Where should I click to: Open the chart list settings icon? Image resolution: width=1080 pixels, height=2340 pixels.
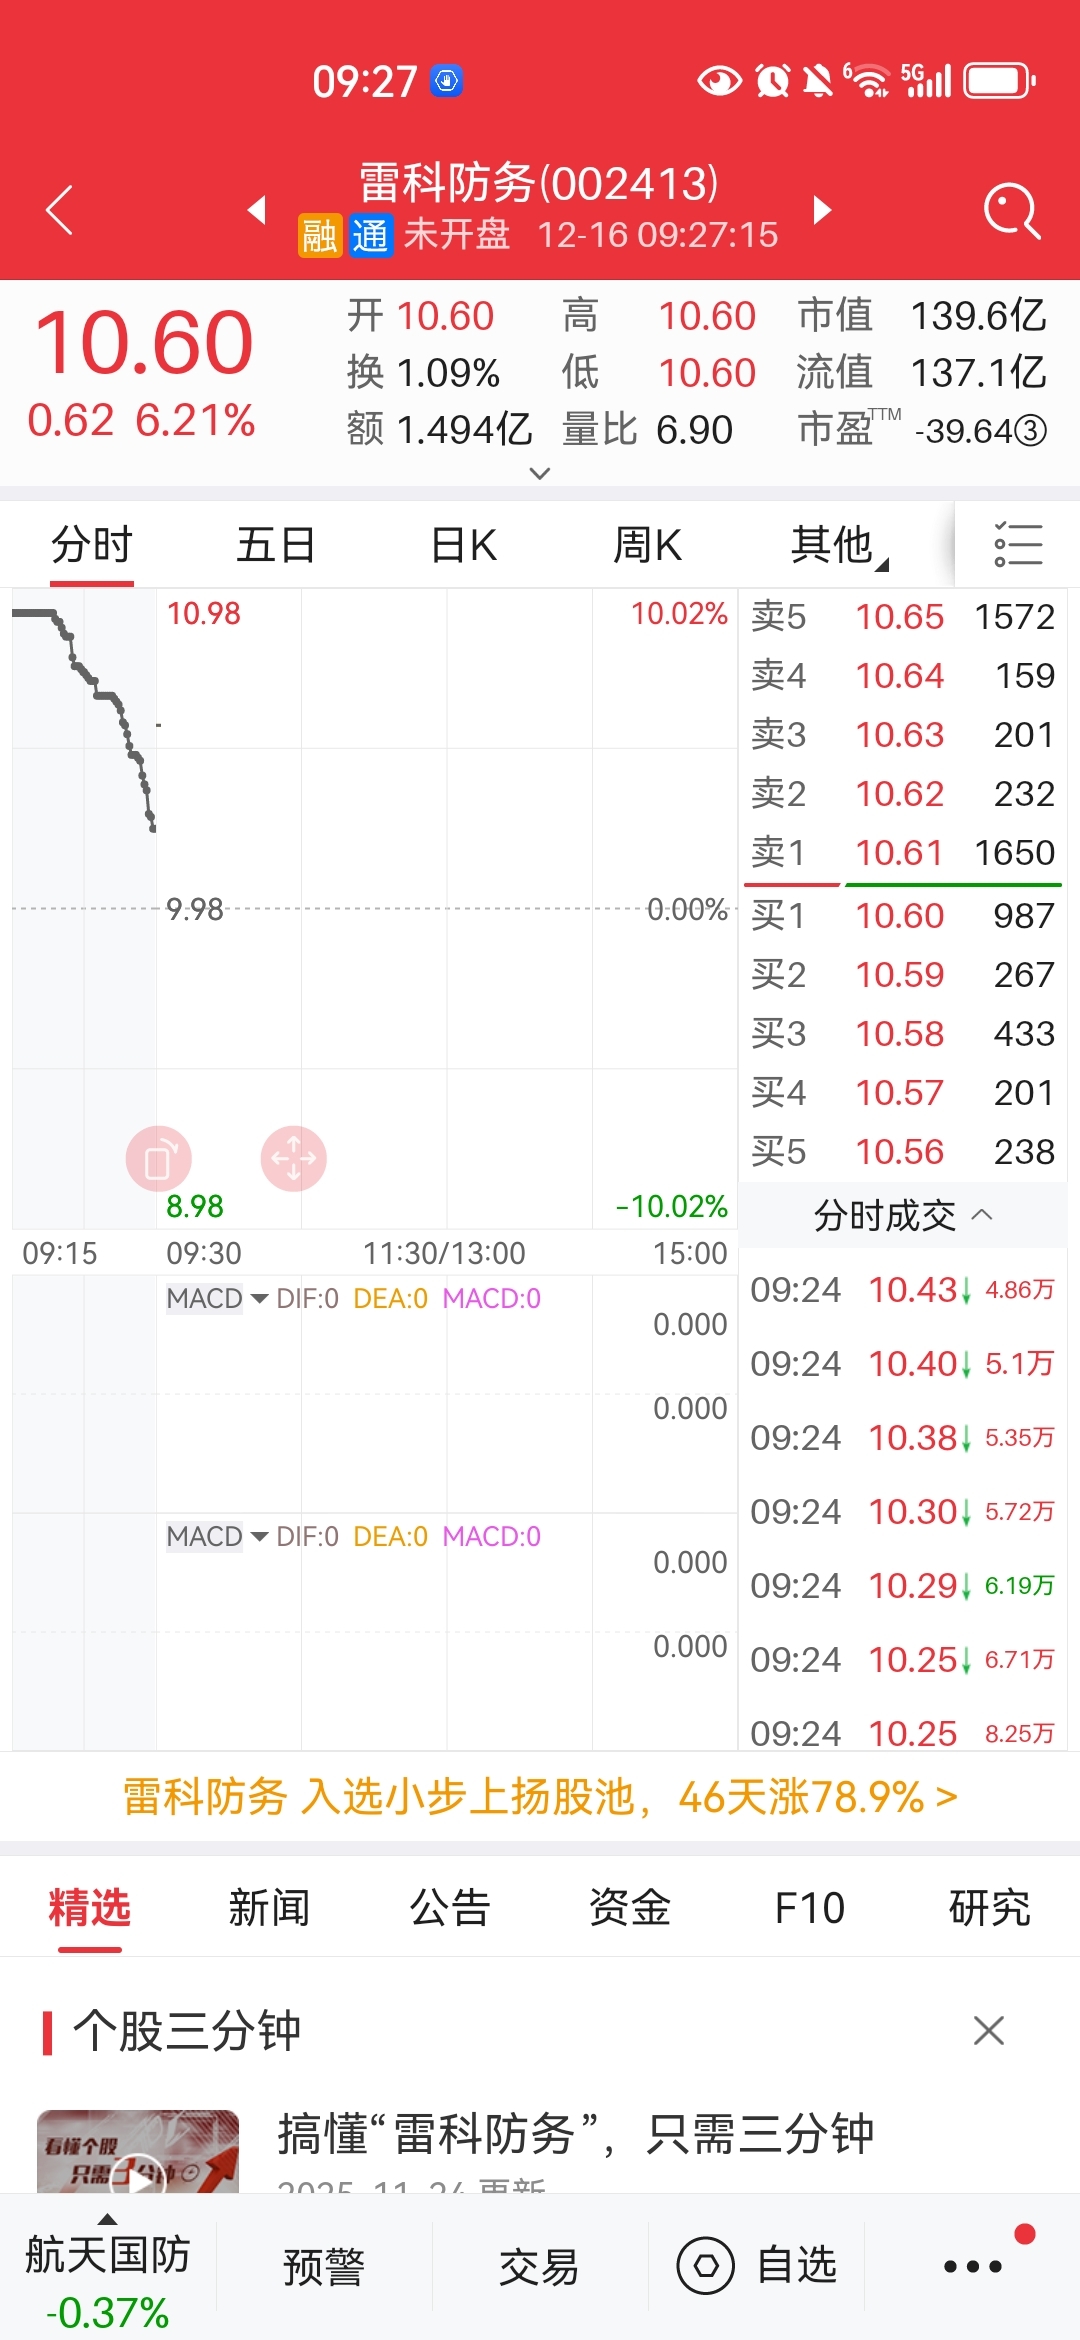(1018, 545)
